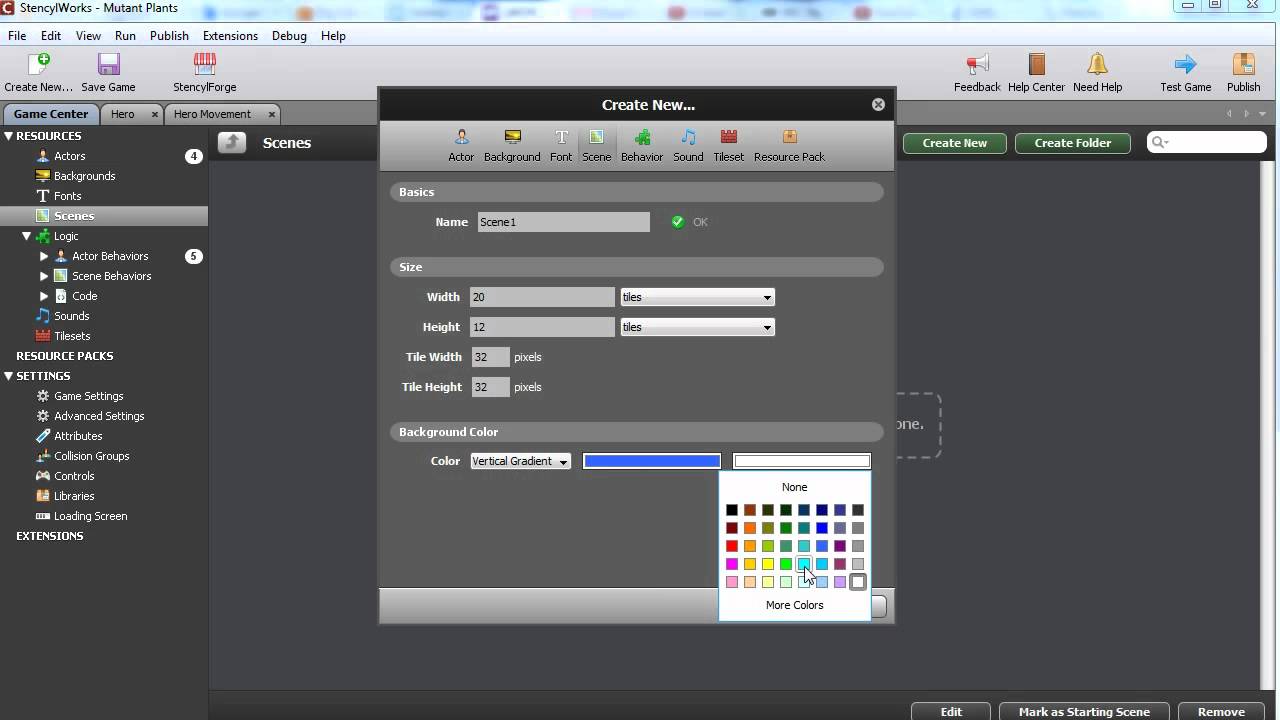
Task: Switch to the Hero tab
Action: [x=122, y=114]
